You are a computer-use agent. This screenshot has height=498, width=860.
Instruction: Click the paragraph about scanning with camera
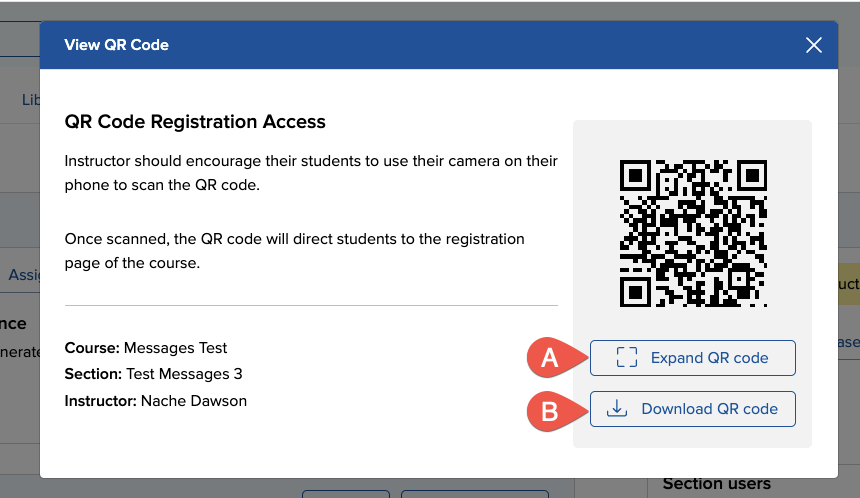311,172
